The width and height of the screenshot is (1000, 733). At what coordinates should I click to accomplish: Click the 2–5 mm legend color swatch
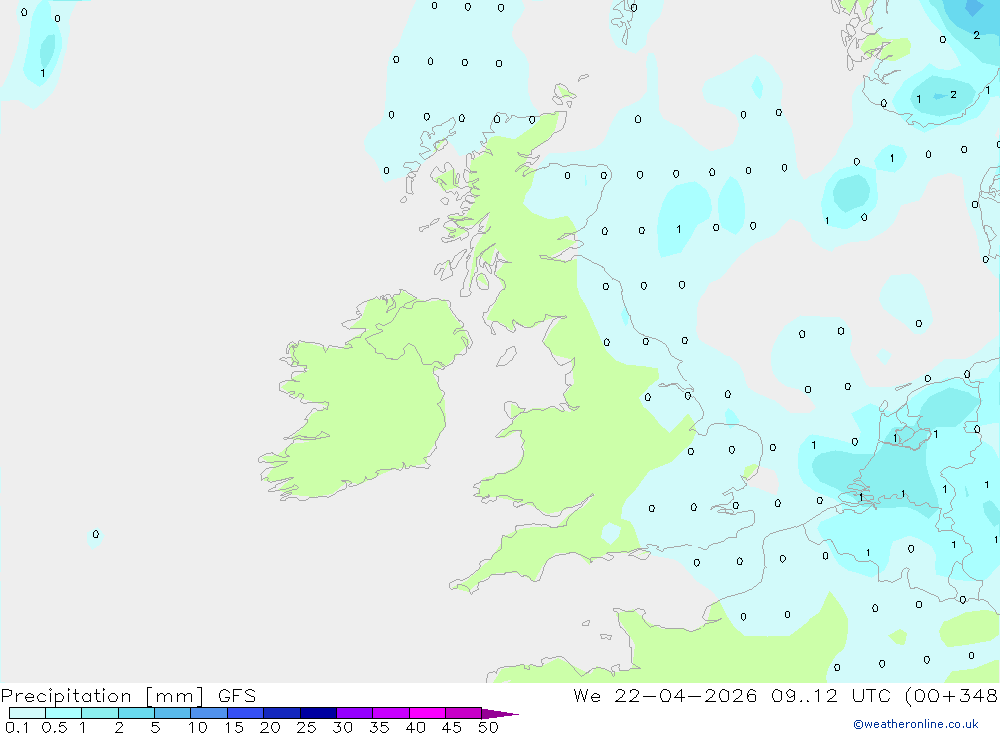click(x=136, y=713)
